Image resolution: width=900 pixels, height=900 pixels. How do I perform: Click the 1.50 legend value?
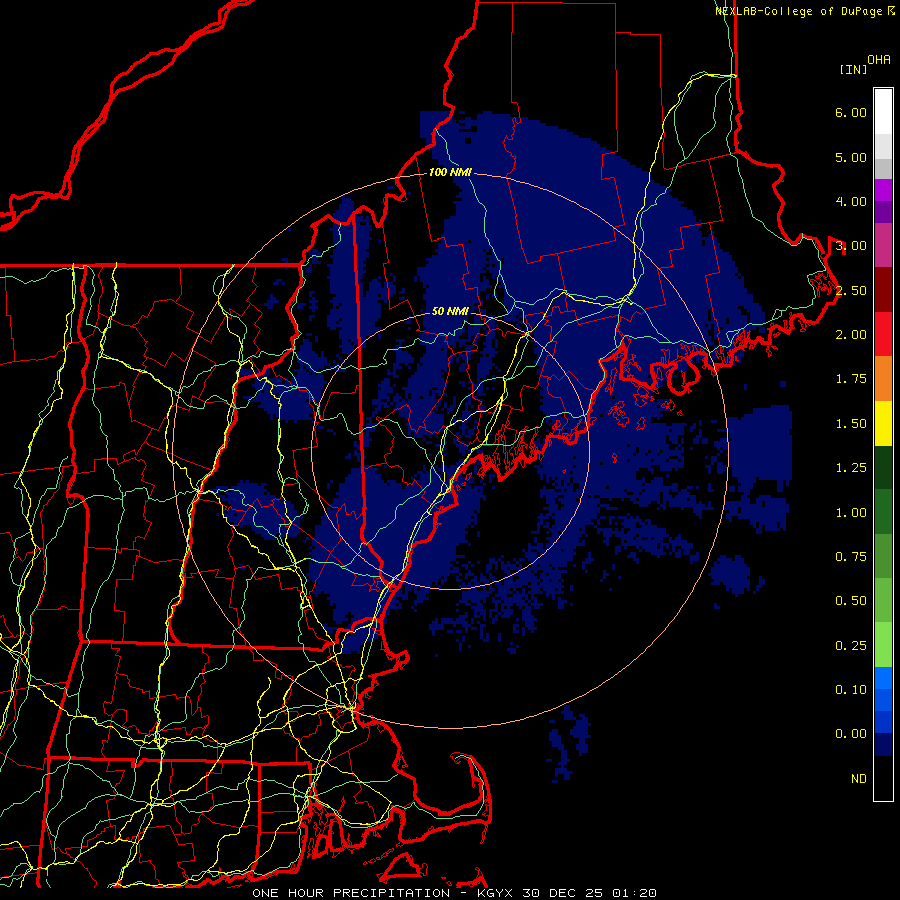click(x=851, y=424)
